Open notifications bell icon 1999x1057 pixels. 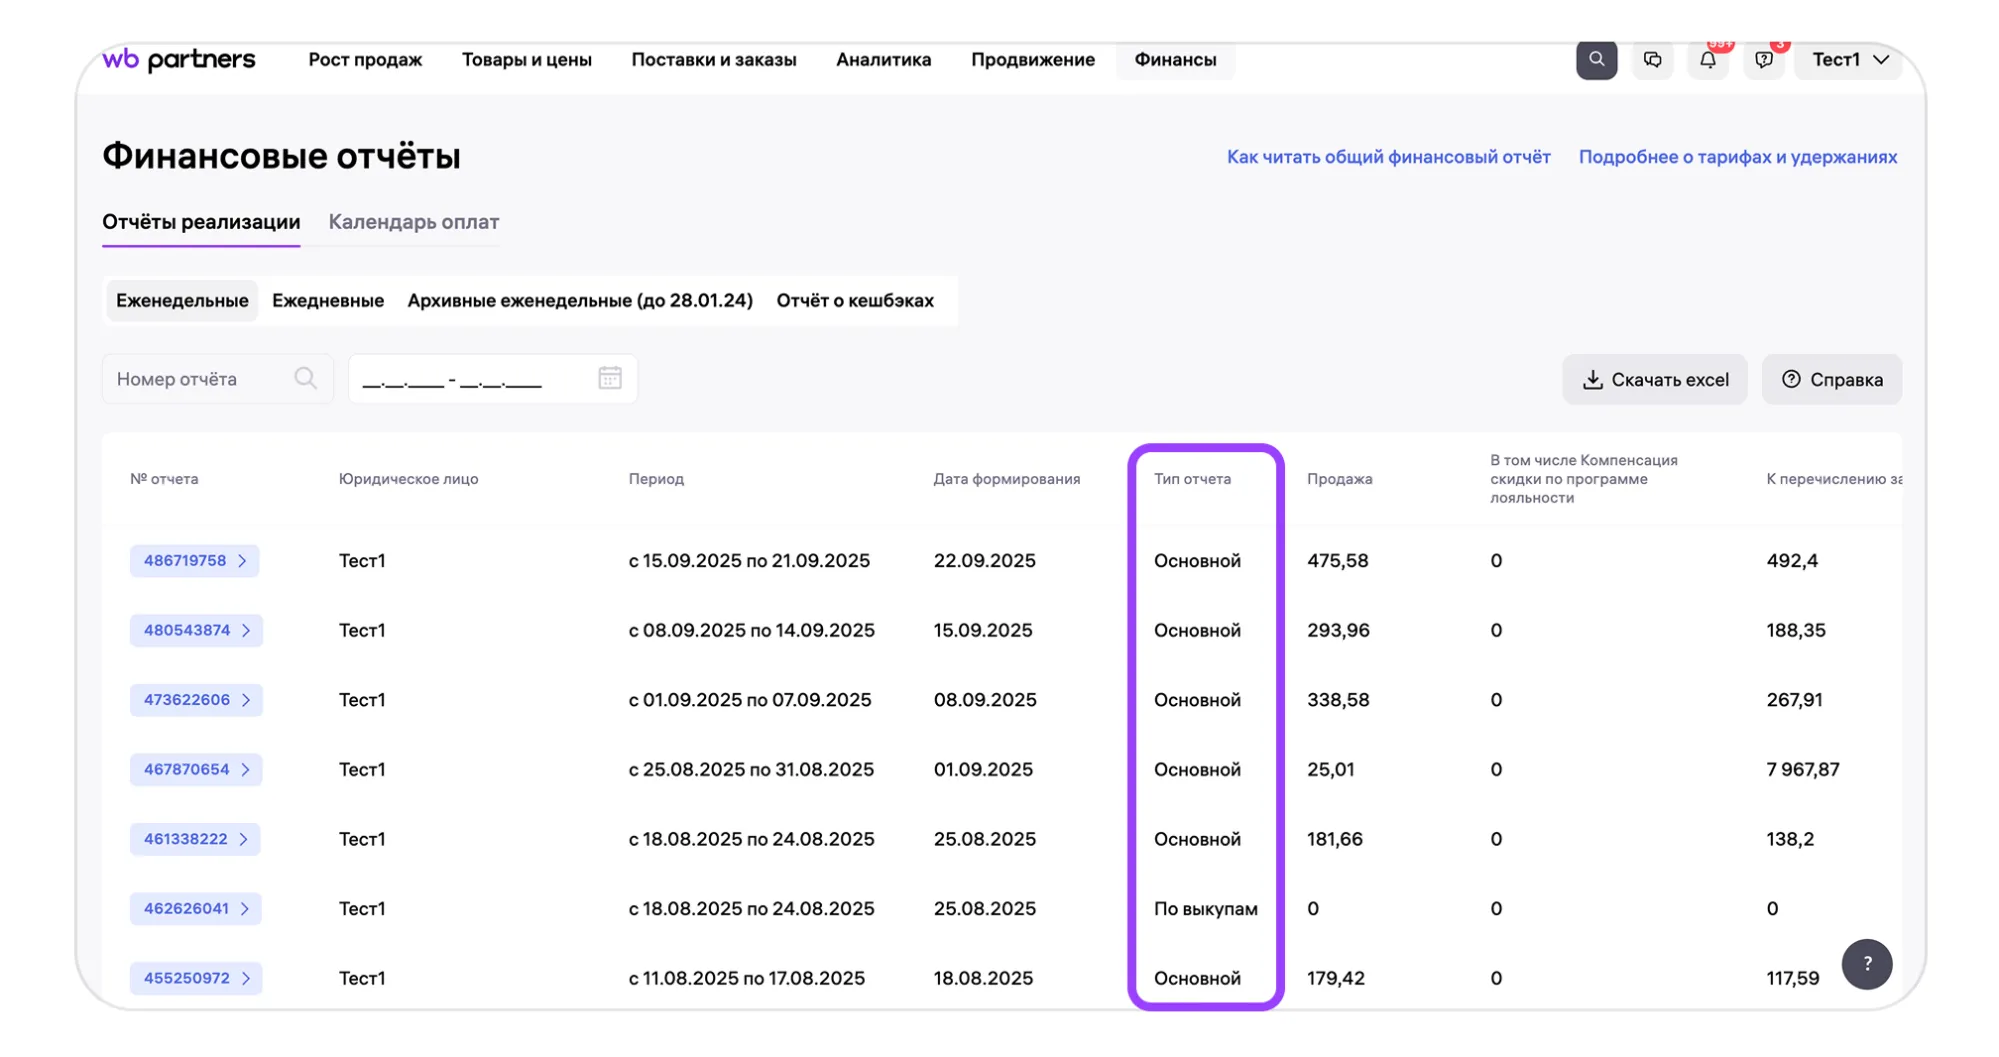[x=1708, y=60]
